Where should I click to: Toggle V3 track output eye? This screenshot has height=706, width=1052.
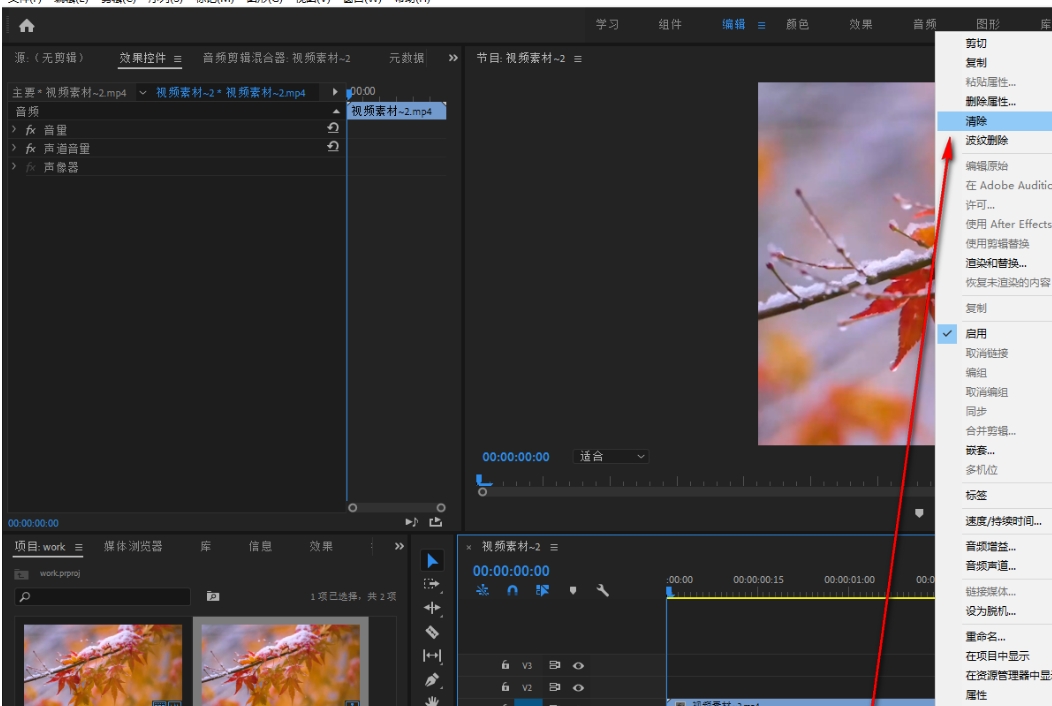click(578, 666)
